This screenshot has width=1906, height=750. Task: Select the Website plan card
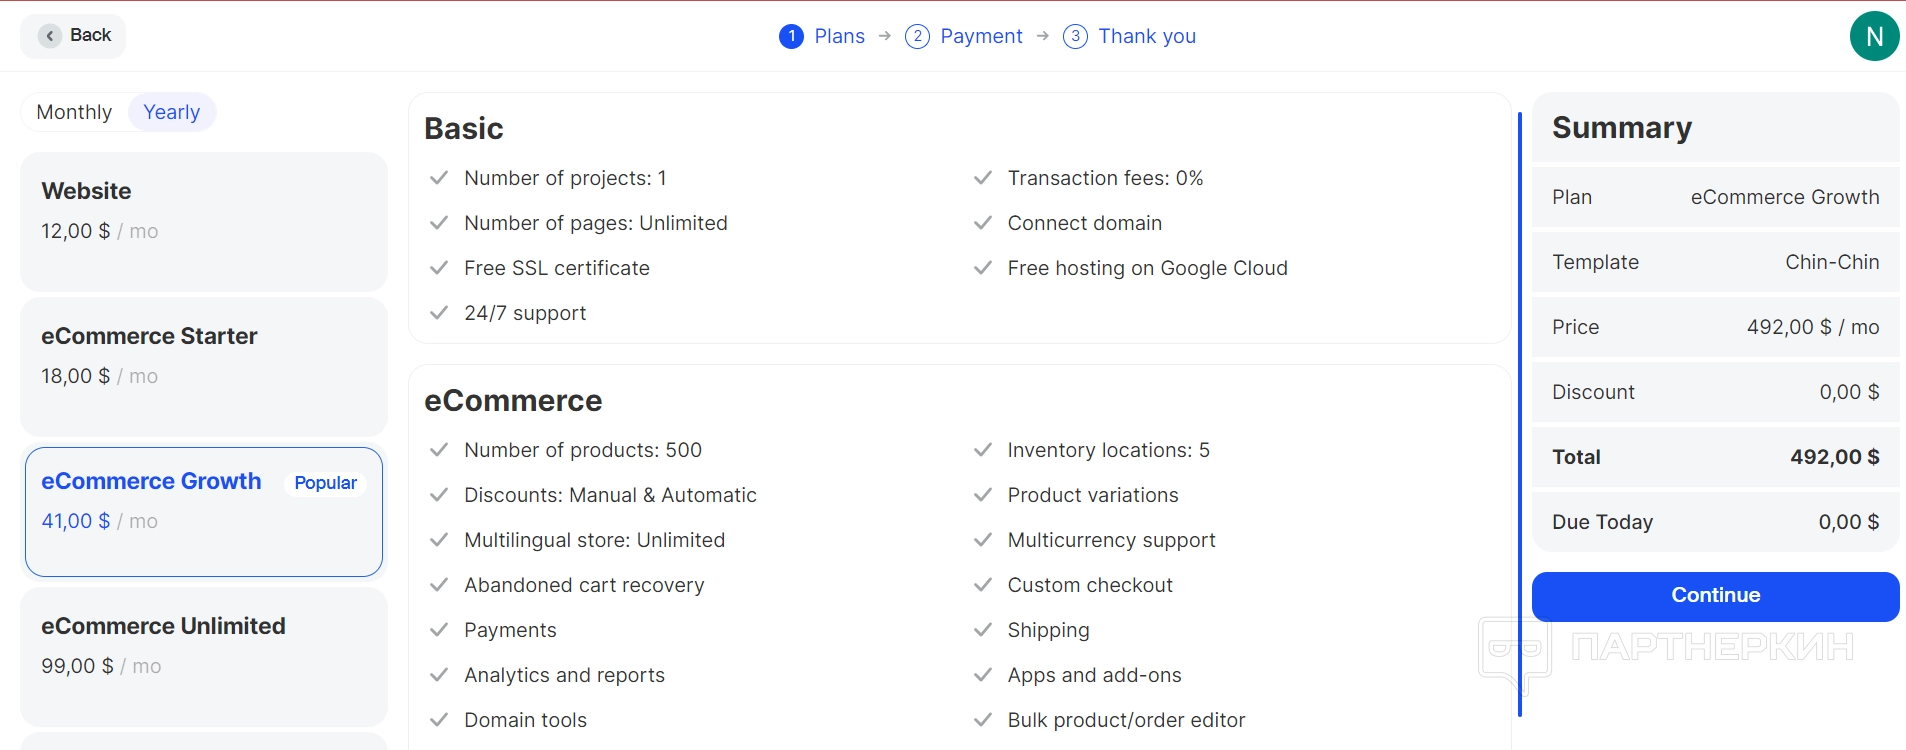click(203, 221)
